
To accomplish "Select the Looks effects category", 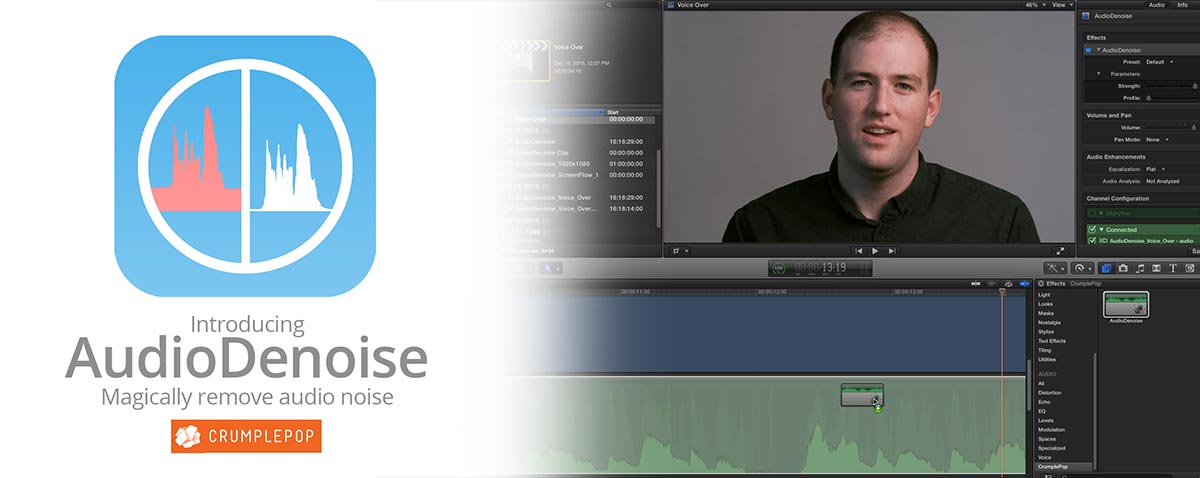I will point(1045,304).
